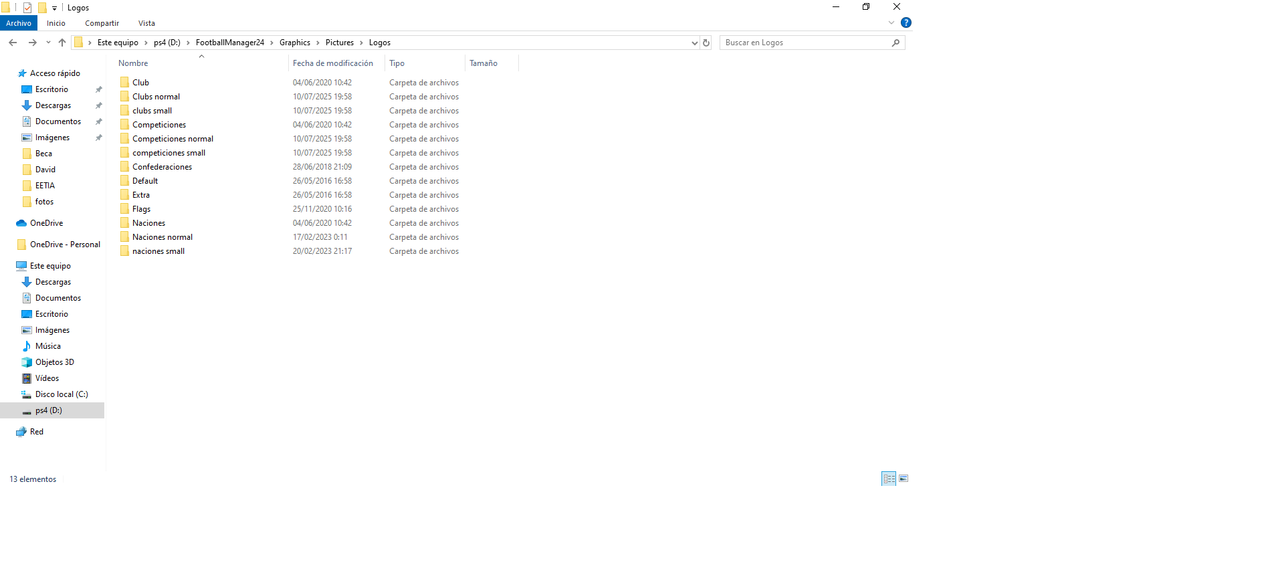Select the naciones small folder icon
The height and width of the screenshot is (586, 1280).
[125, 251]
